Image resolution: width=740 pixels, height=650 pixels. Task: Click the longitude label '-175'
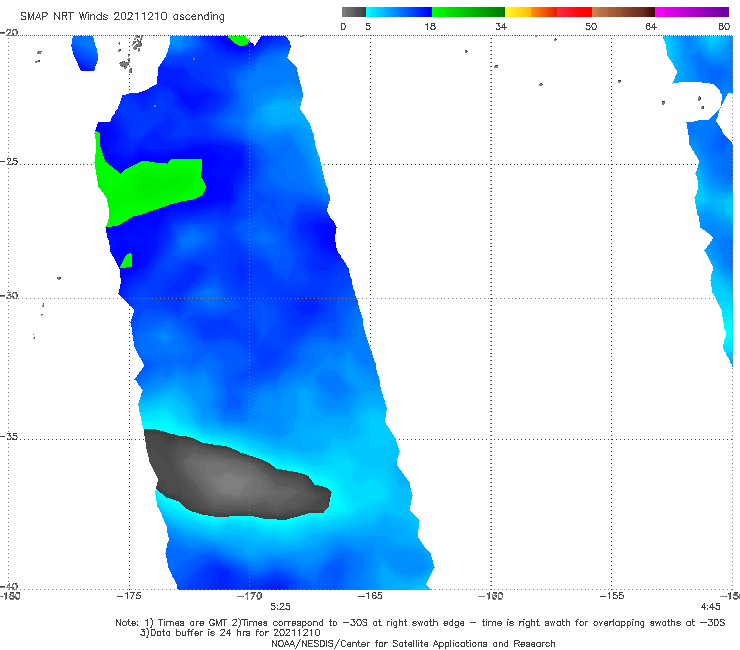pyautogui.click(x=129, y=596)
